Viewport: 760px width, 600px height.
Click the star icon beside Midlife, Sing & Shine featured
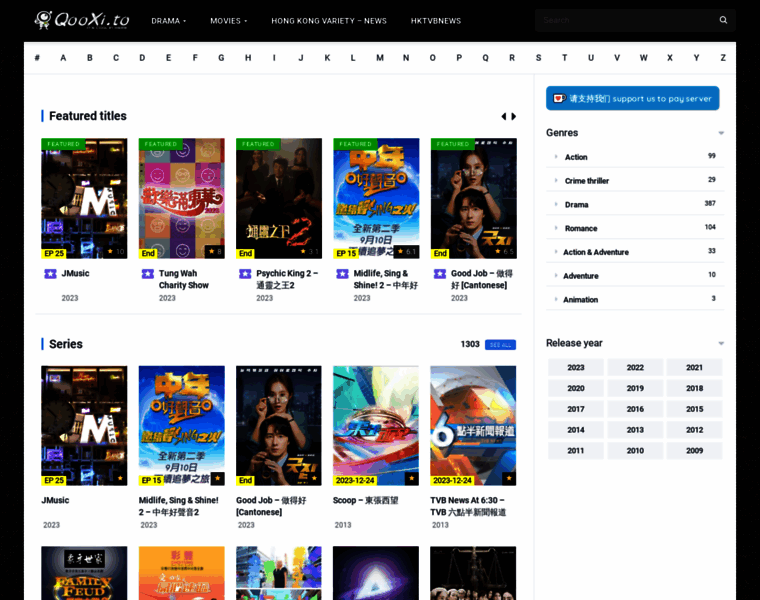343,274
